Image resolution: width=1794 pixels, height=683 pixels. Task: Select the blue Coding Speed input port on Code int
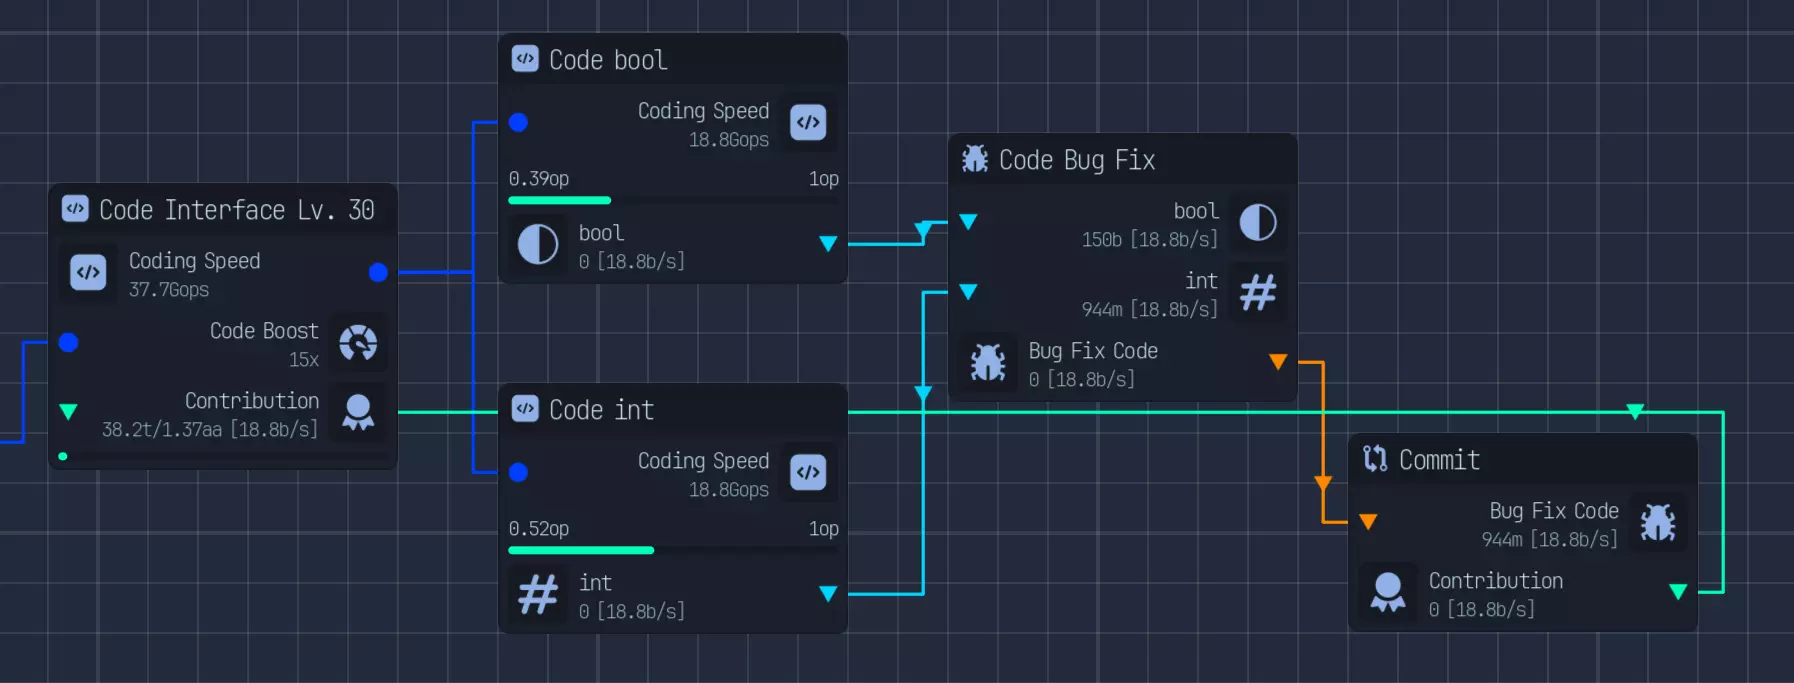pyautogui.click(x=518, y=472)
